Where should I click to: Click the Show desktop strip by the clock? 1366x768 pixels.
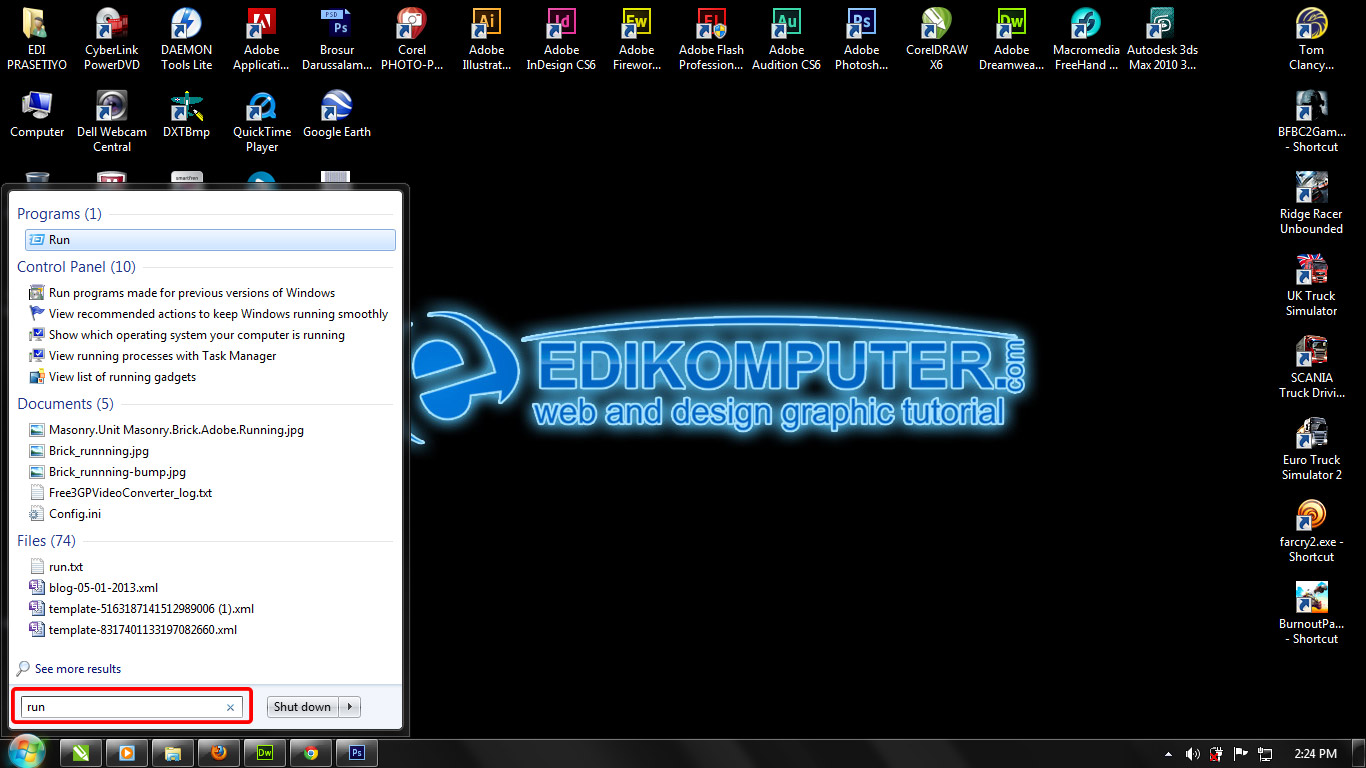coord(1359,754)
